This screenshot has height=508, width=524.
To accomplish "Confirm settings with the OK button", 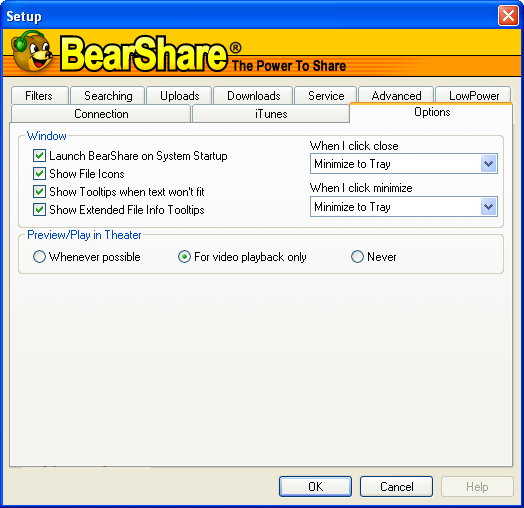I will tap(315, 486).
